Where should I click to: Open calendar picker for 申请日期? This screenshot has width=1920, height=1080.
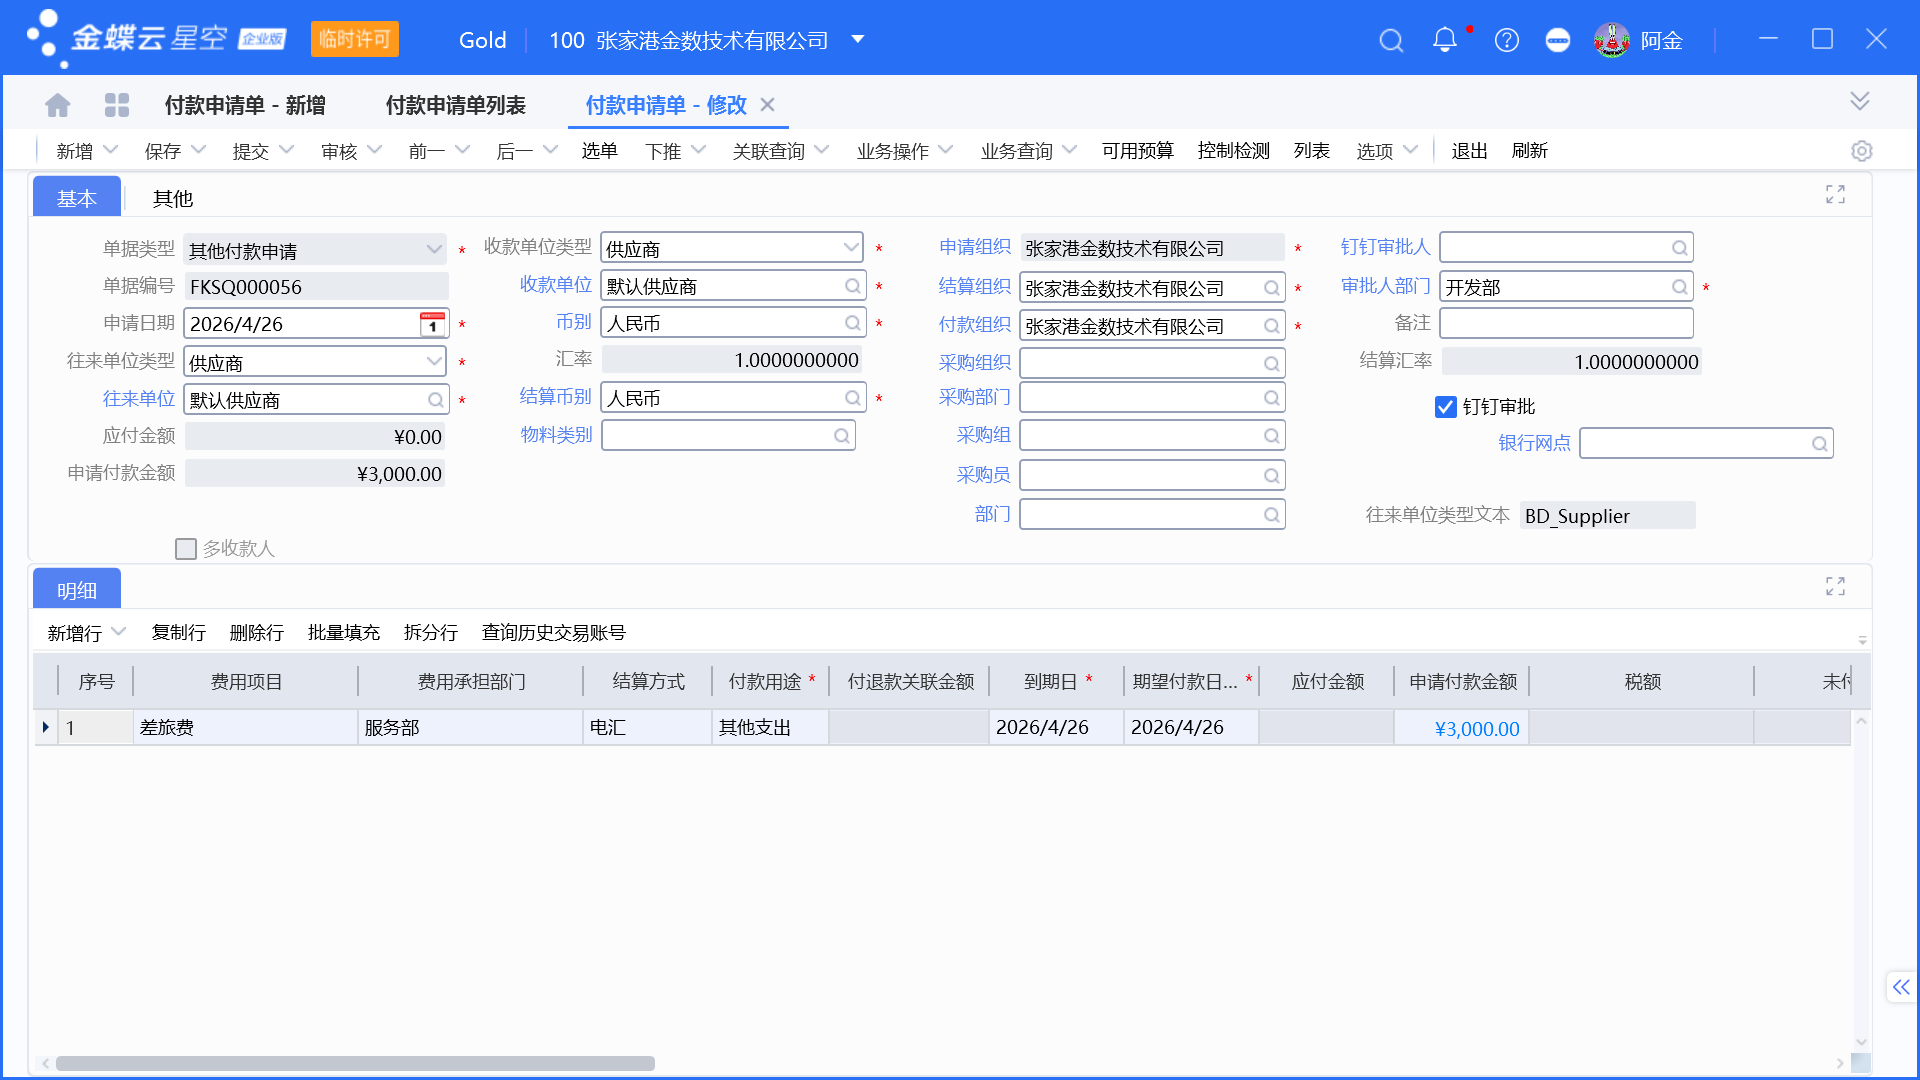[x=432, y=324]
